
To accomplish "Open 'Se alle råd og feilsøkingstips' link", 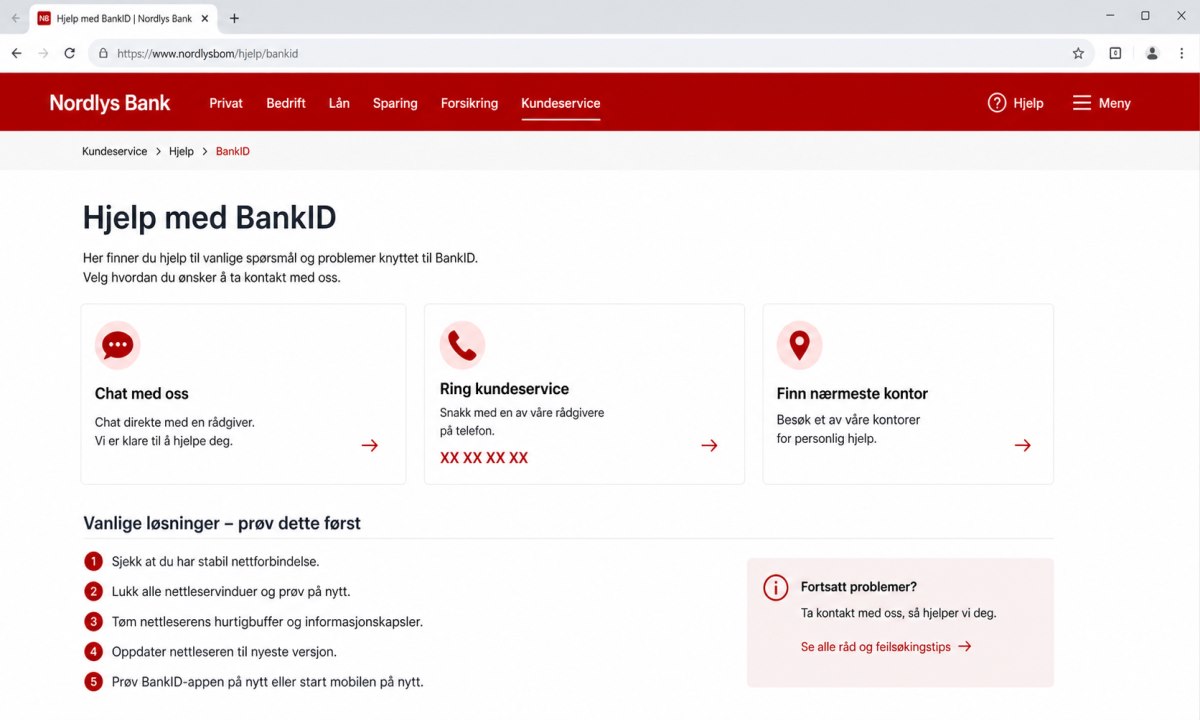I will point(886,647).
